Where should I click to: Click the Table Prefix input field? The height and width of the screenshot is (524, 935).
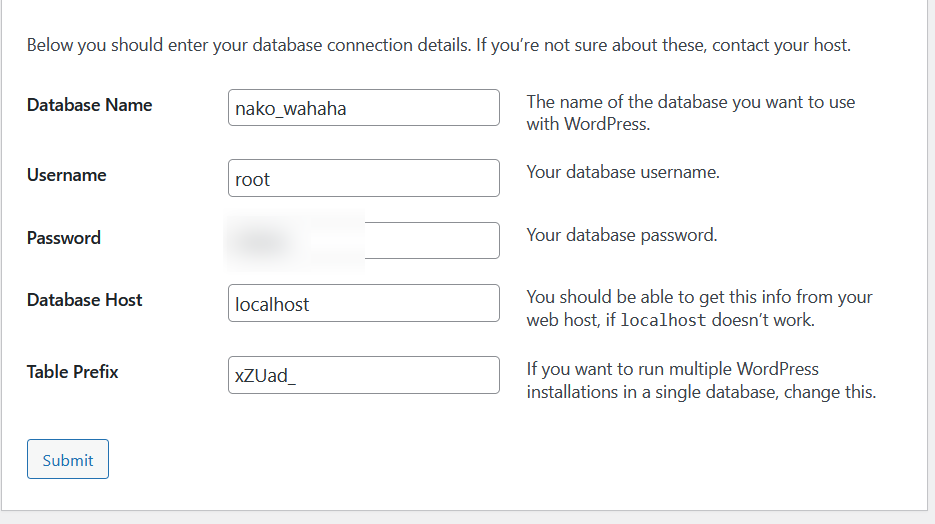pyautogui.click(x=363, y=375)
